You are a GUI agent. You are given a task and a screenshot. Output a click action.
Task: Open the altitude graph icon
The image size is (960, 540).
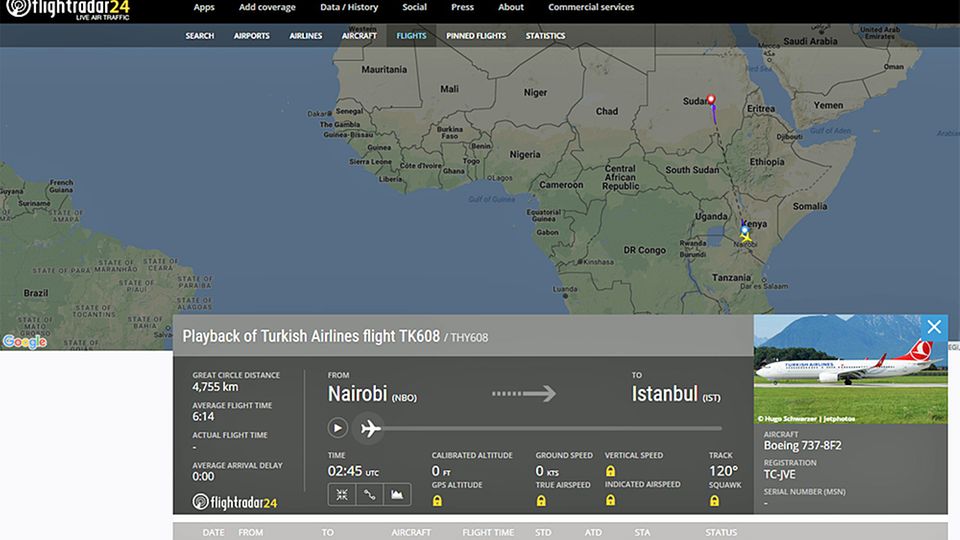coord(397,494)
